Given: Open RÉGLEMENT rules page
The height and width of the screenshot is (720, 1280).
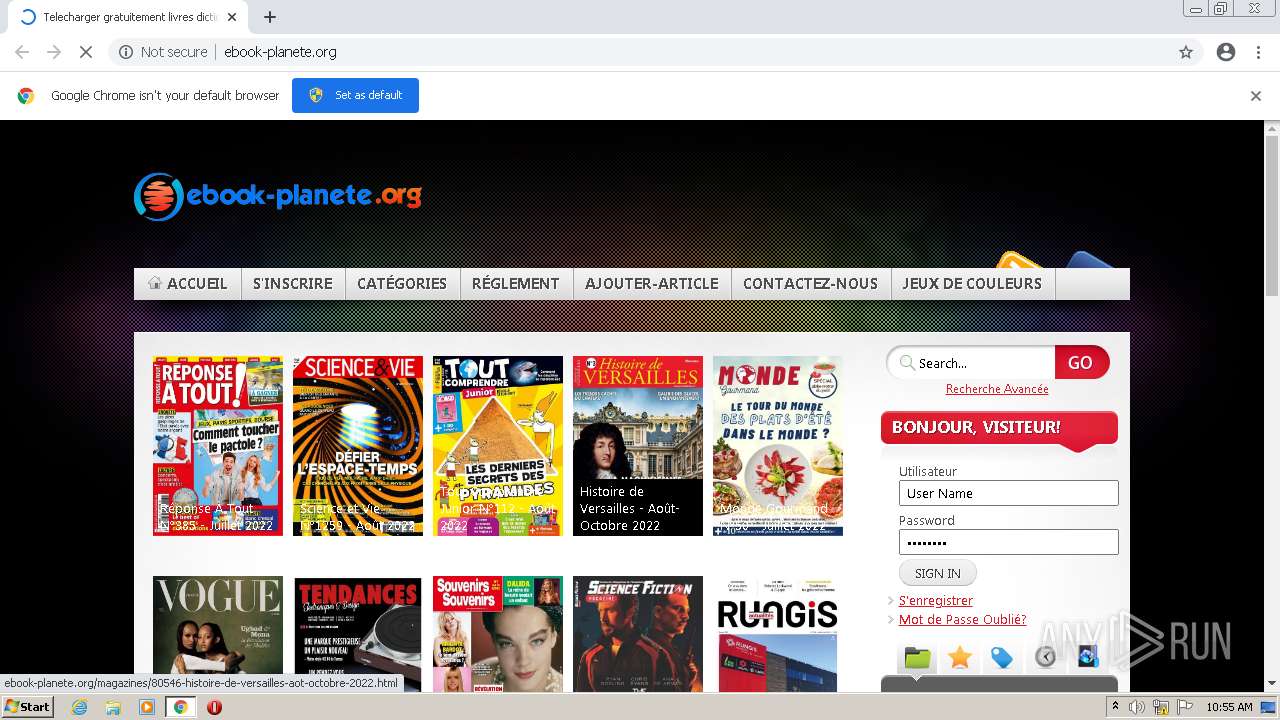Looking at the screenshot, I should tap(516, 284).
